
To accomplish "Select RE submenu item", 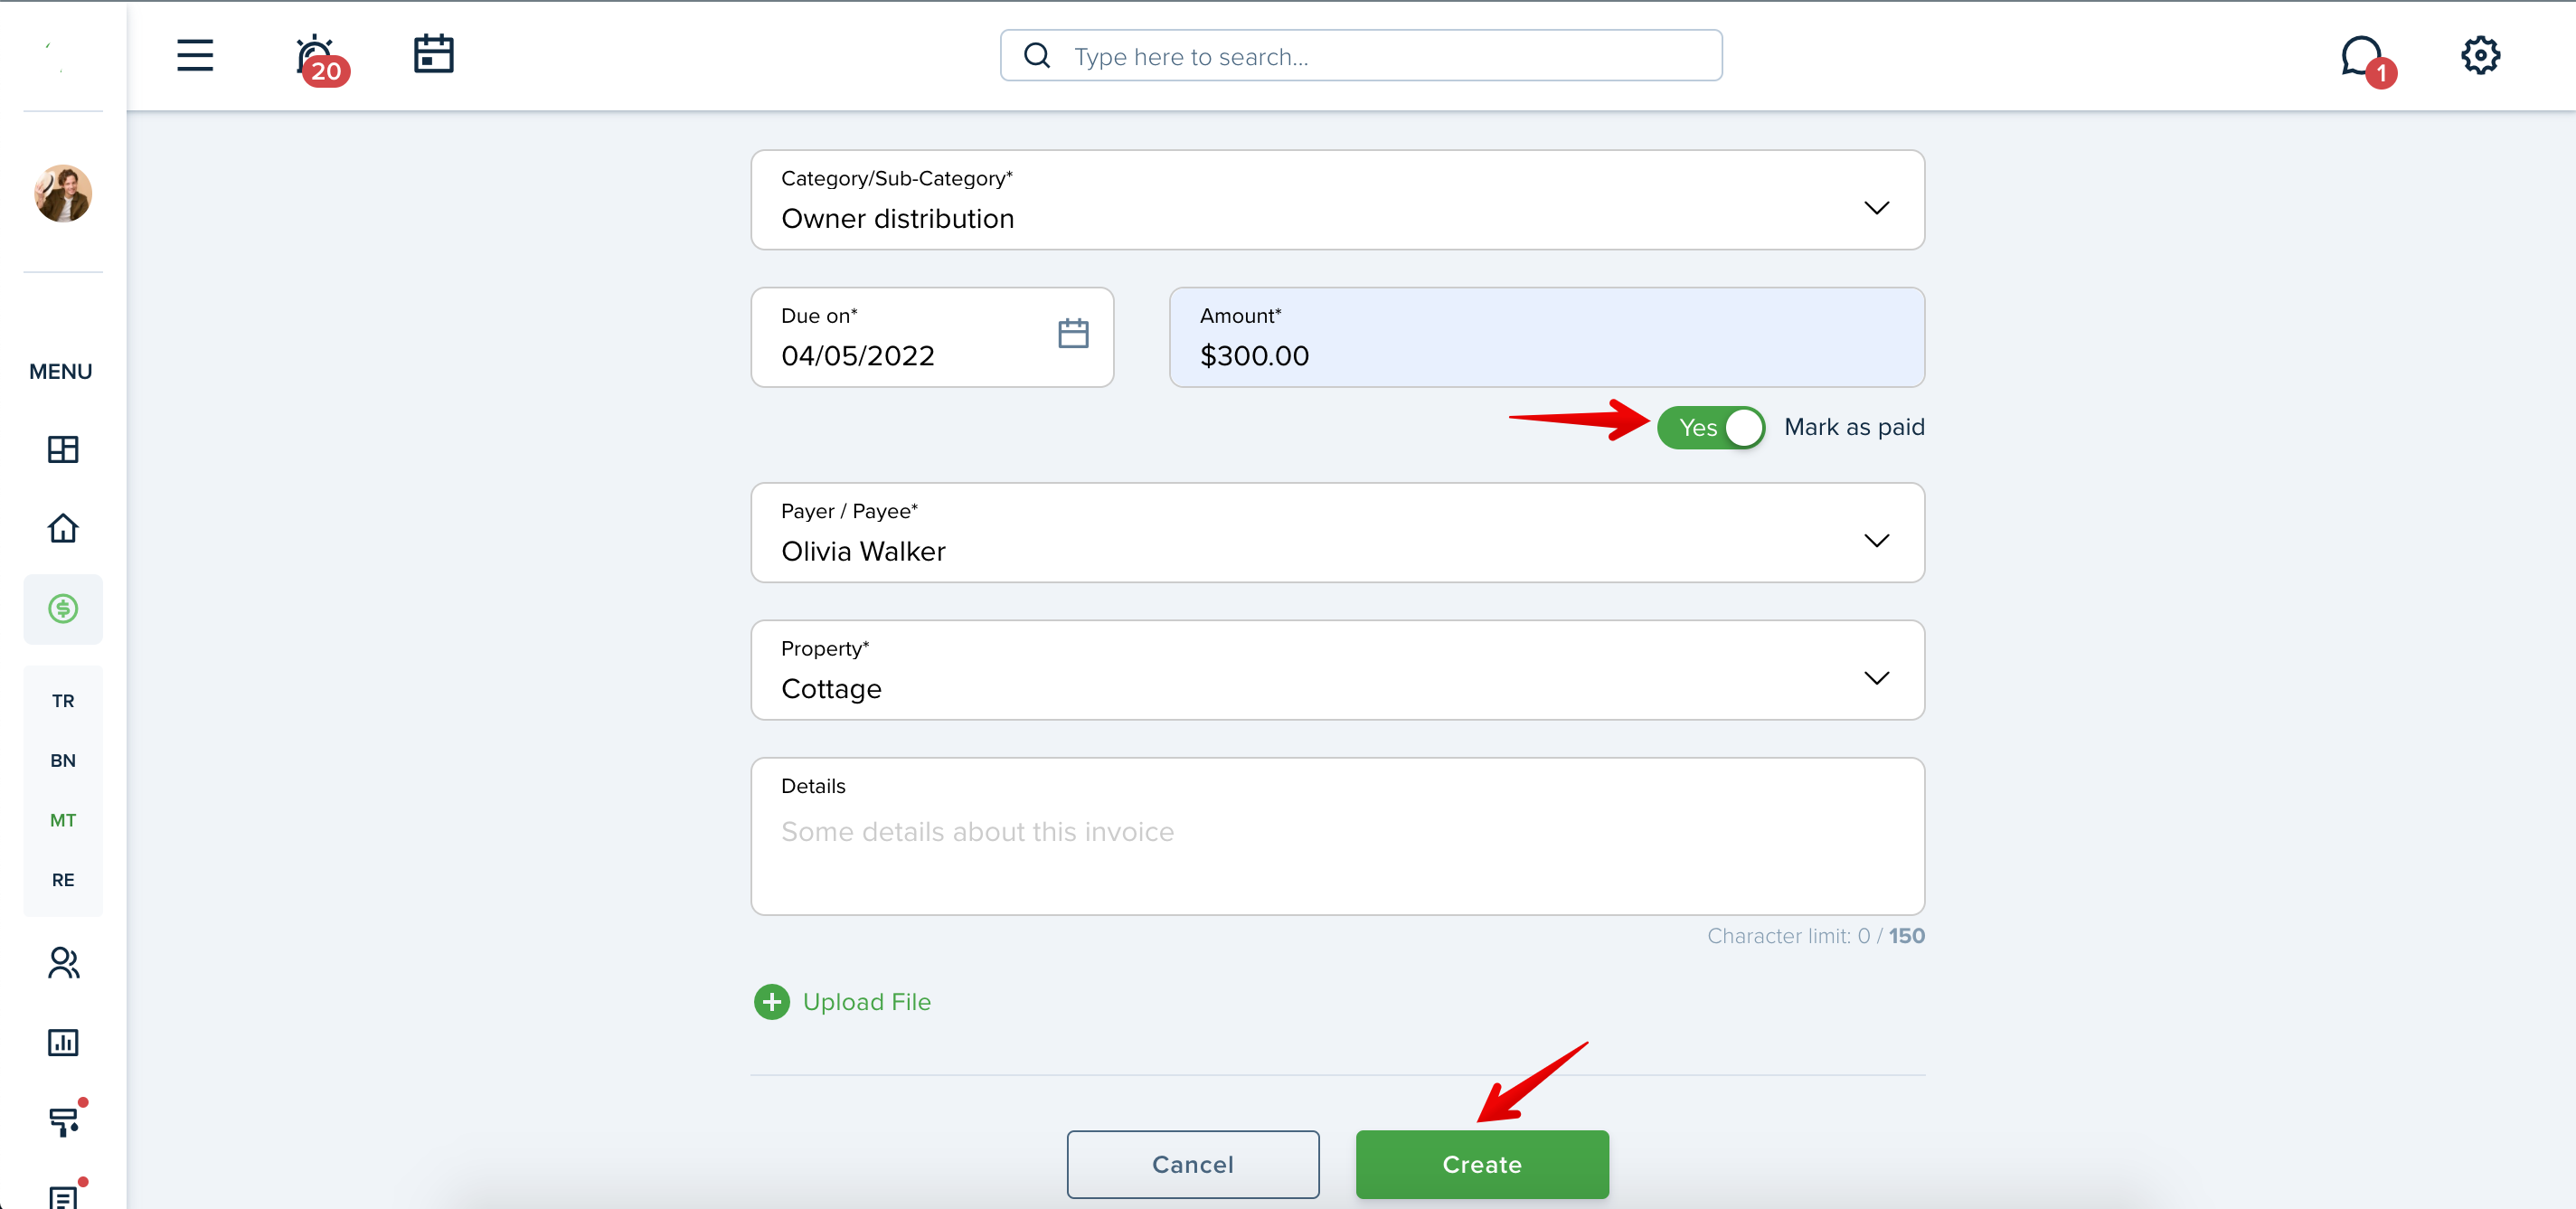I will click(x=63, y=880).
